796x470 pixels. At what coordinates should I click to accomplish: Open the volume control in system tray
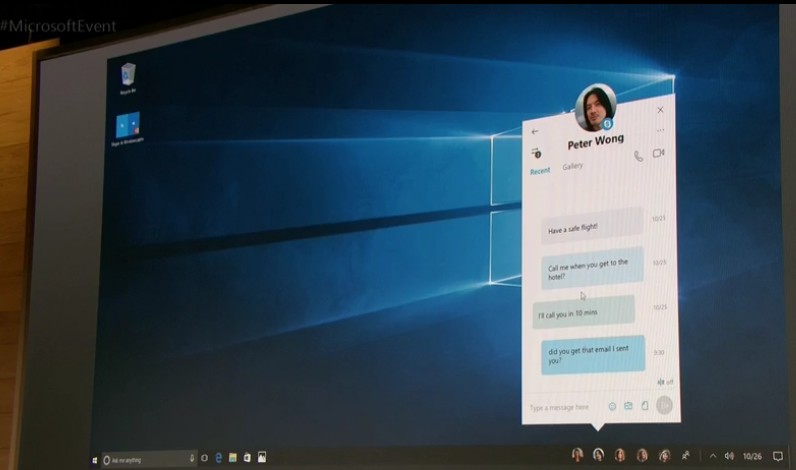coord(729,456)
